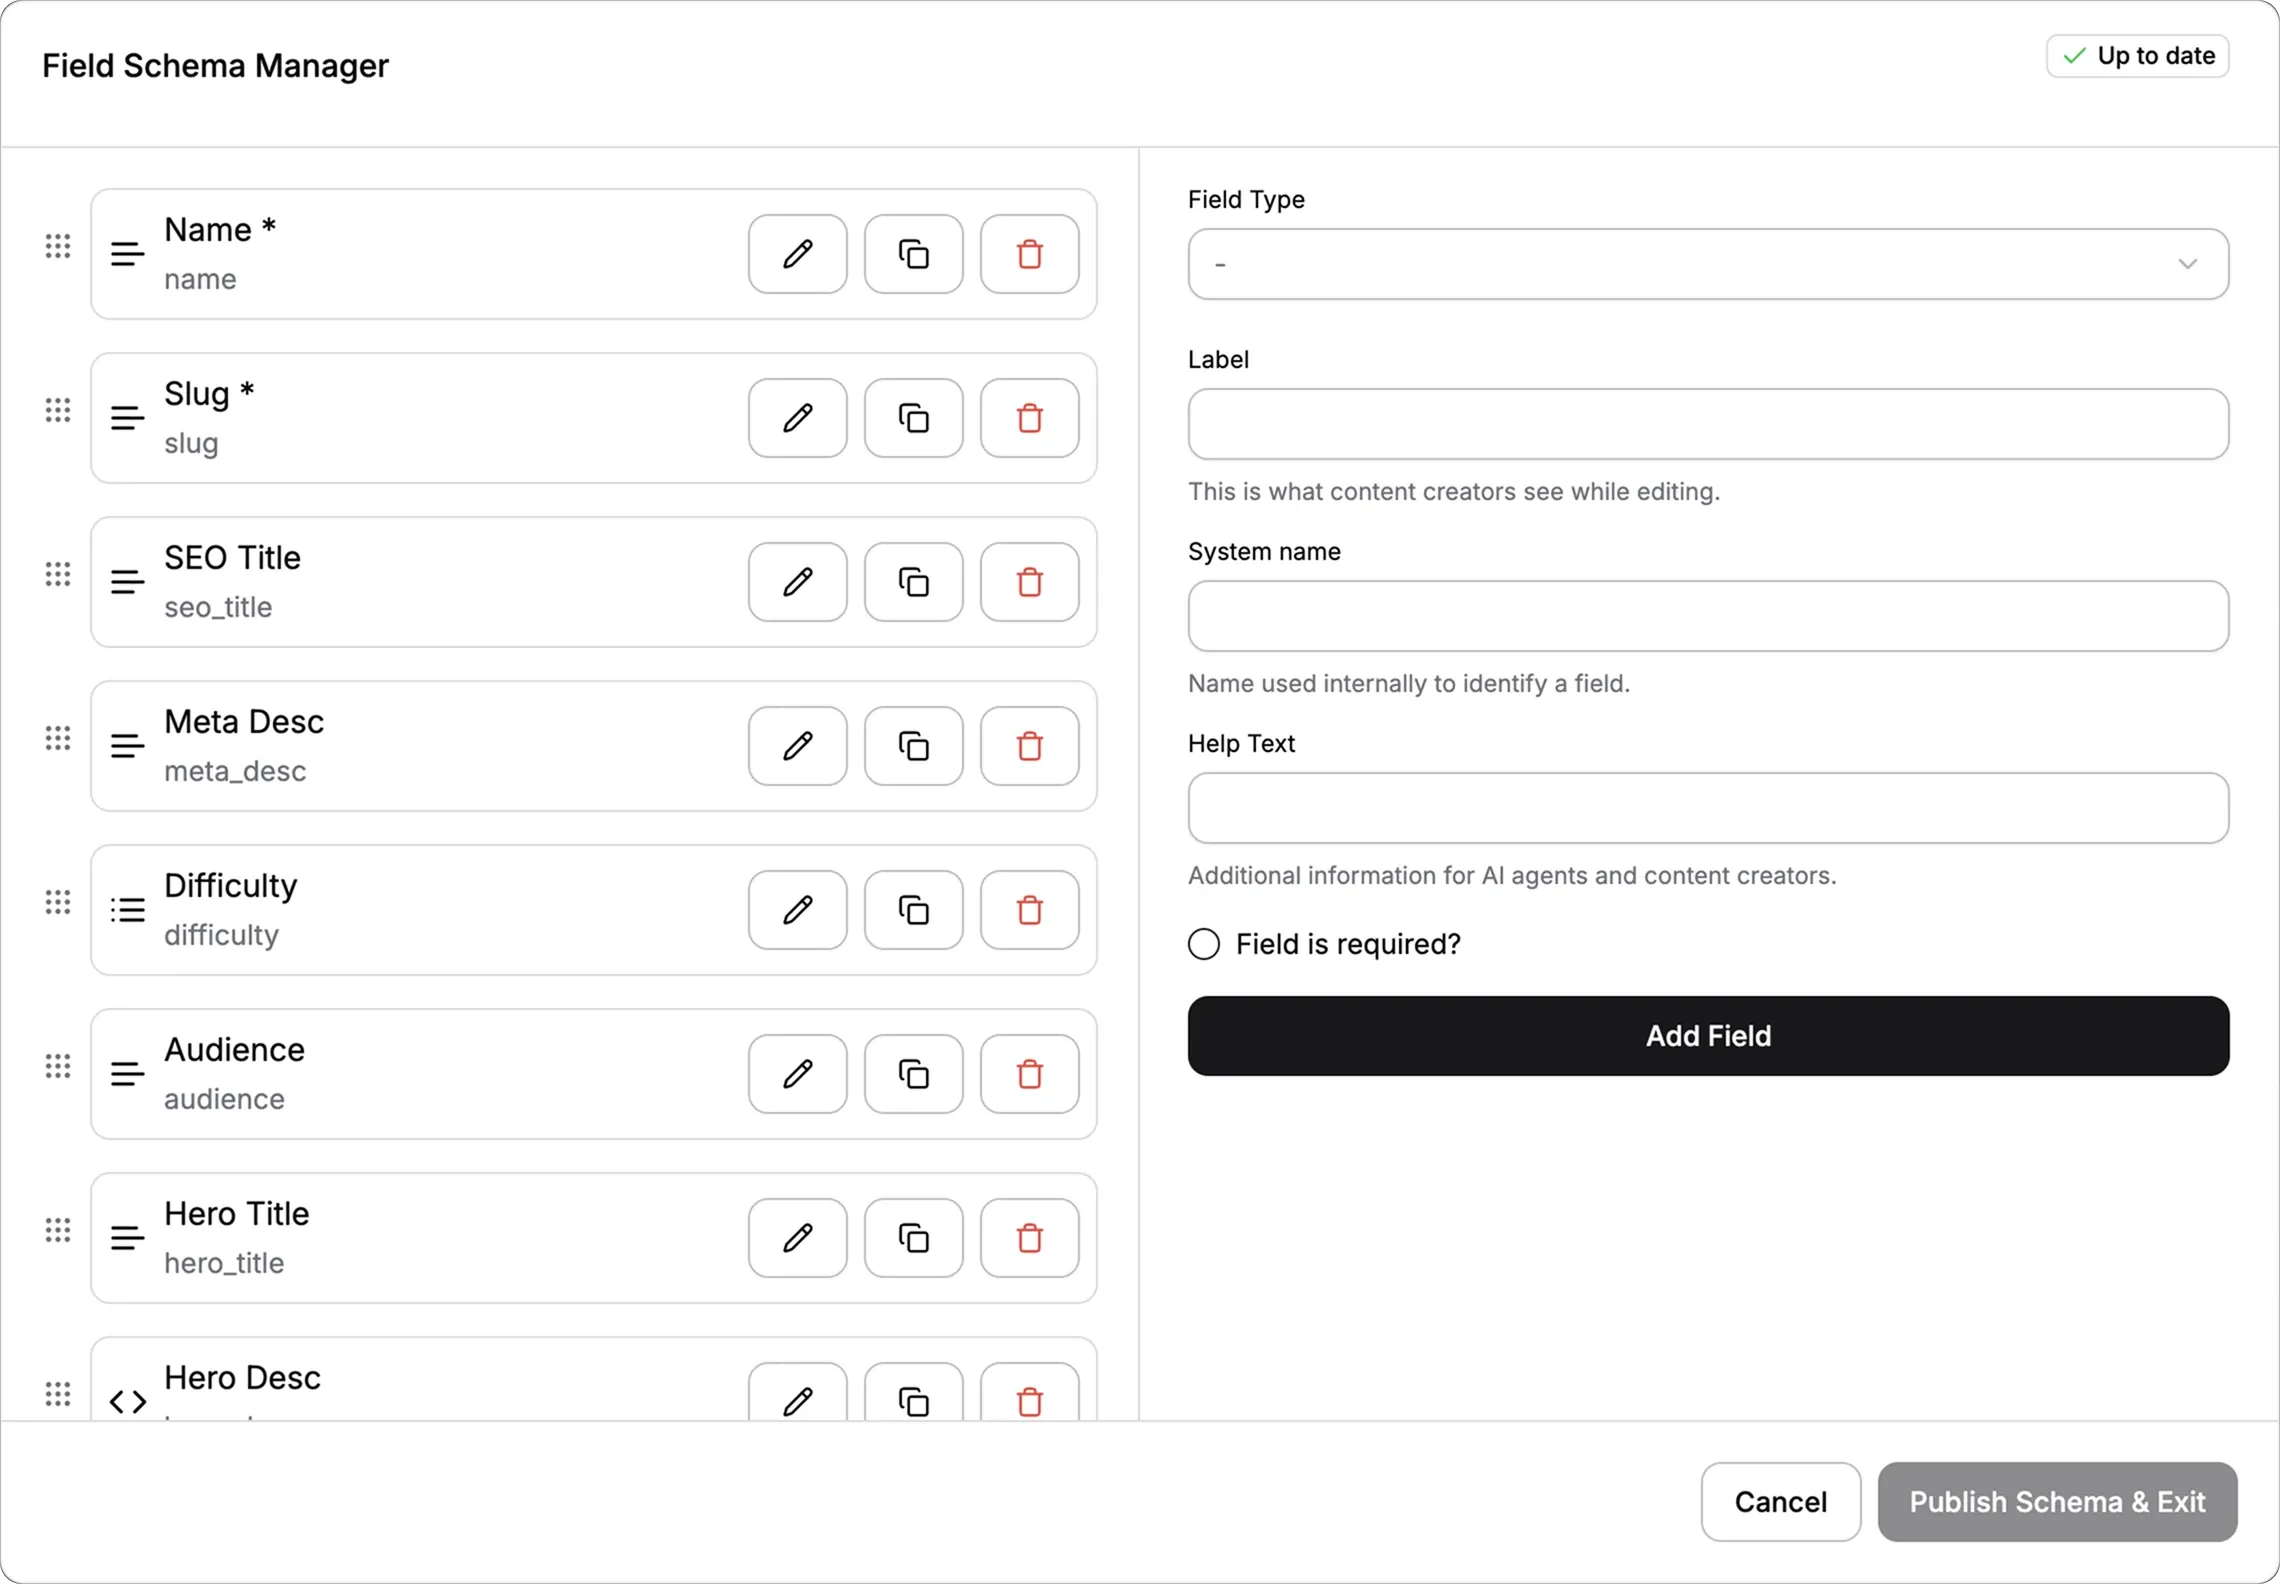
Task: Remove the Audience field
Action: (x=1029, y=1074)
